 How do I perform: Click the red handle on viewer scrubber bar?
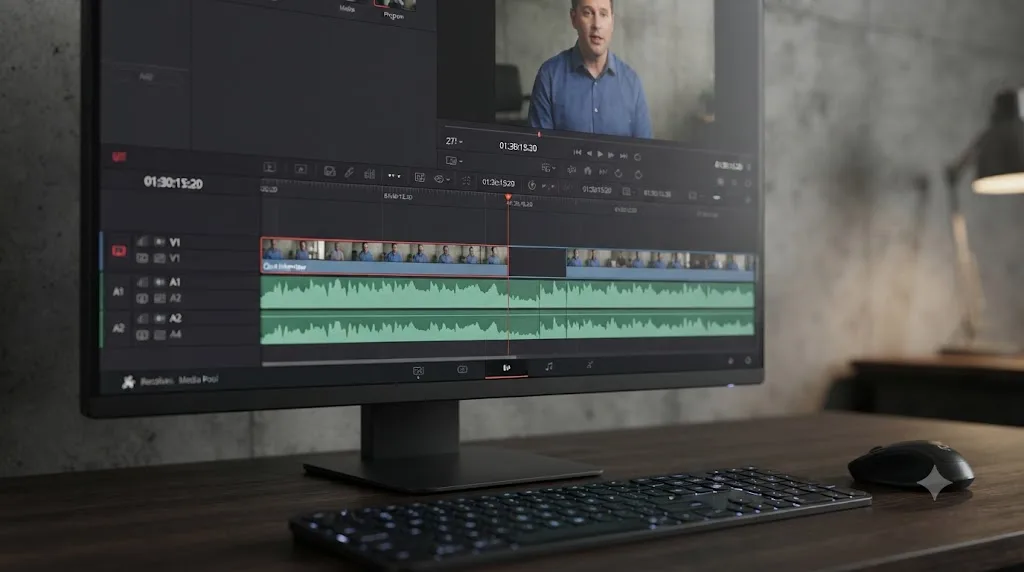[x=539, y=134]
